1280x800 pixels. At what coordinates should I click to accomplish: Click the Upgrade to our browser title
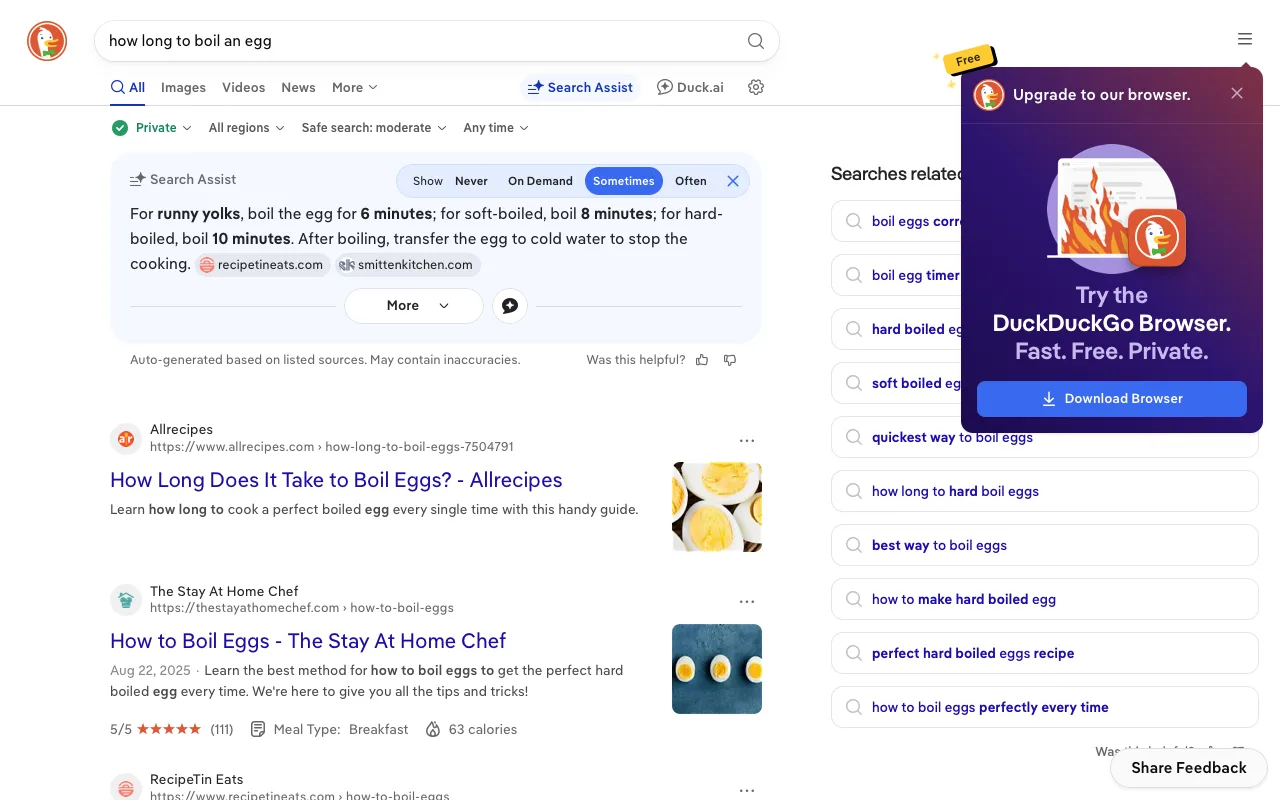(x=1101, y=95)
